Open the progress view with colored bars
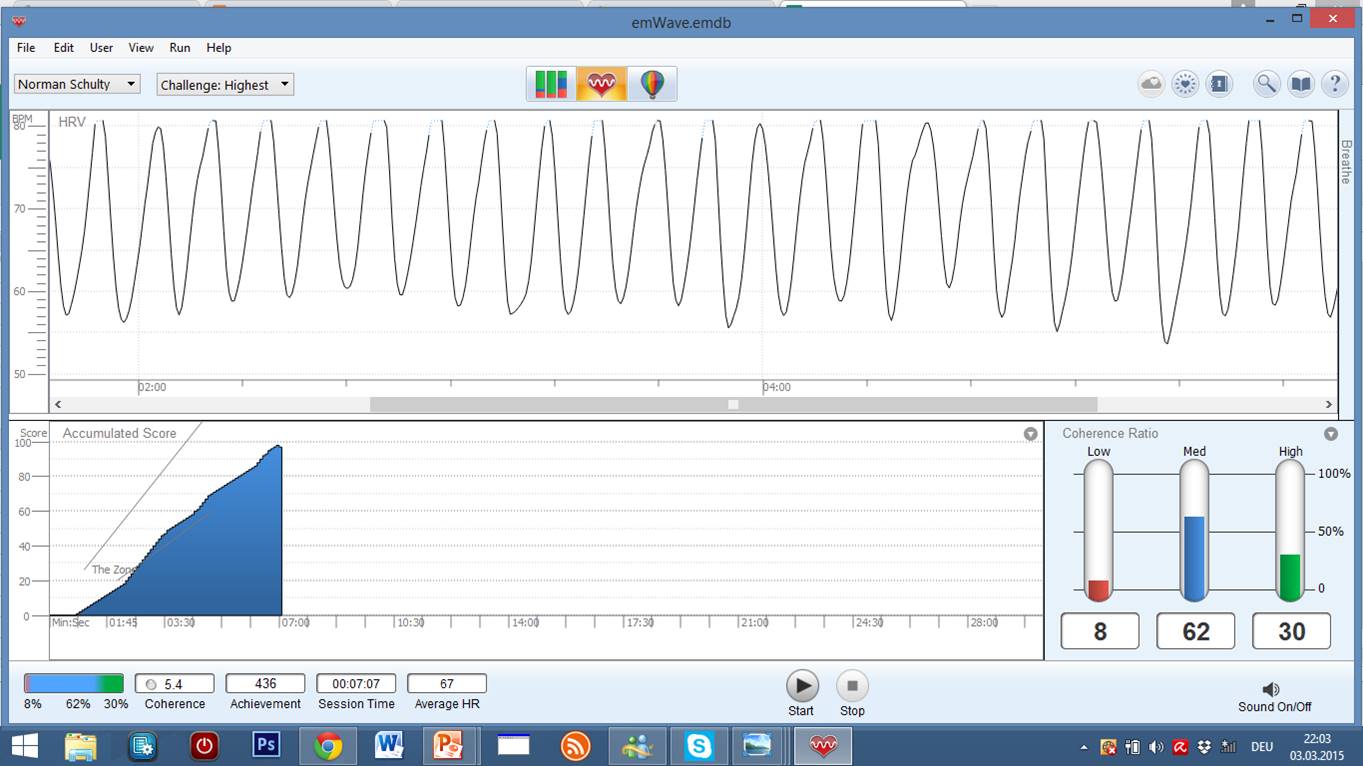The image size is (1363, 766). pos(551,84)
